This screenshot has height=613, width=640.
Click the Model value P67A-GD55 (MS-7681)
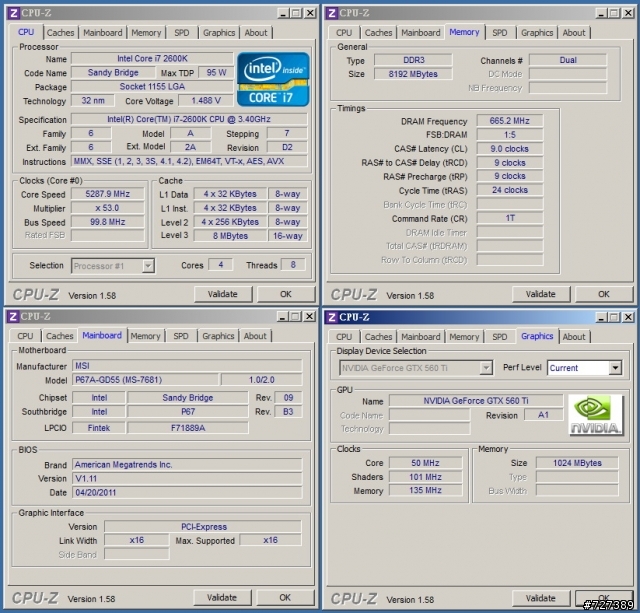145,380
